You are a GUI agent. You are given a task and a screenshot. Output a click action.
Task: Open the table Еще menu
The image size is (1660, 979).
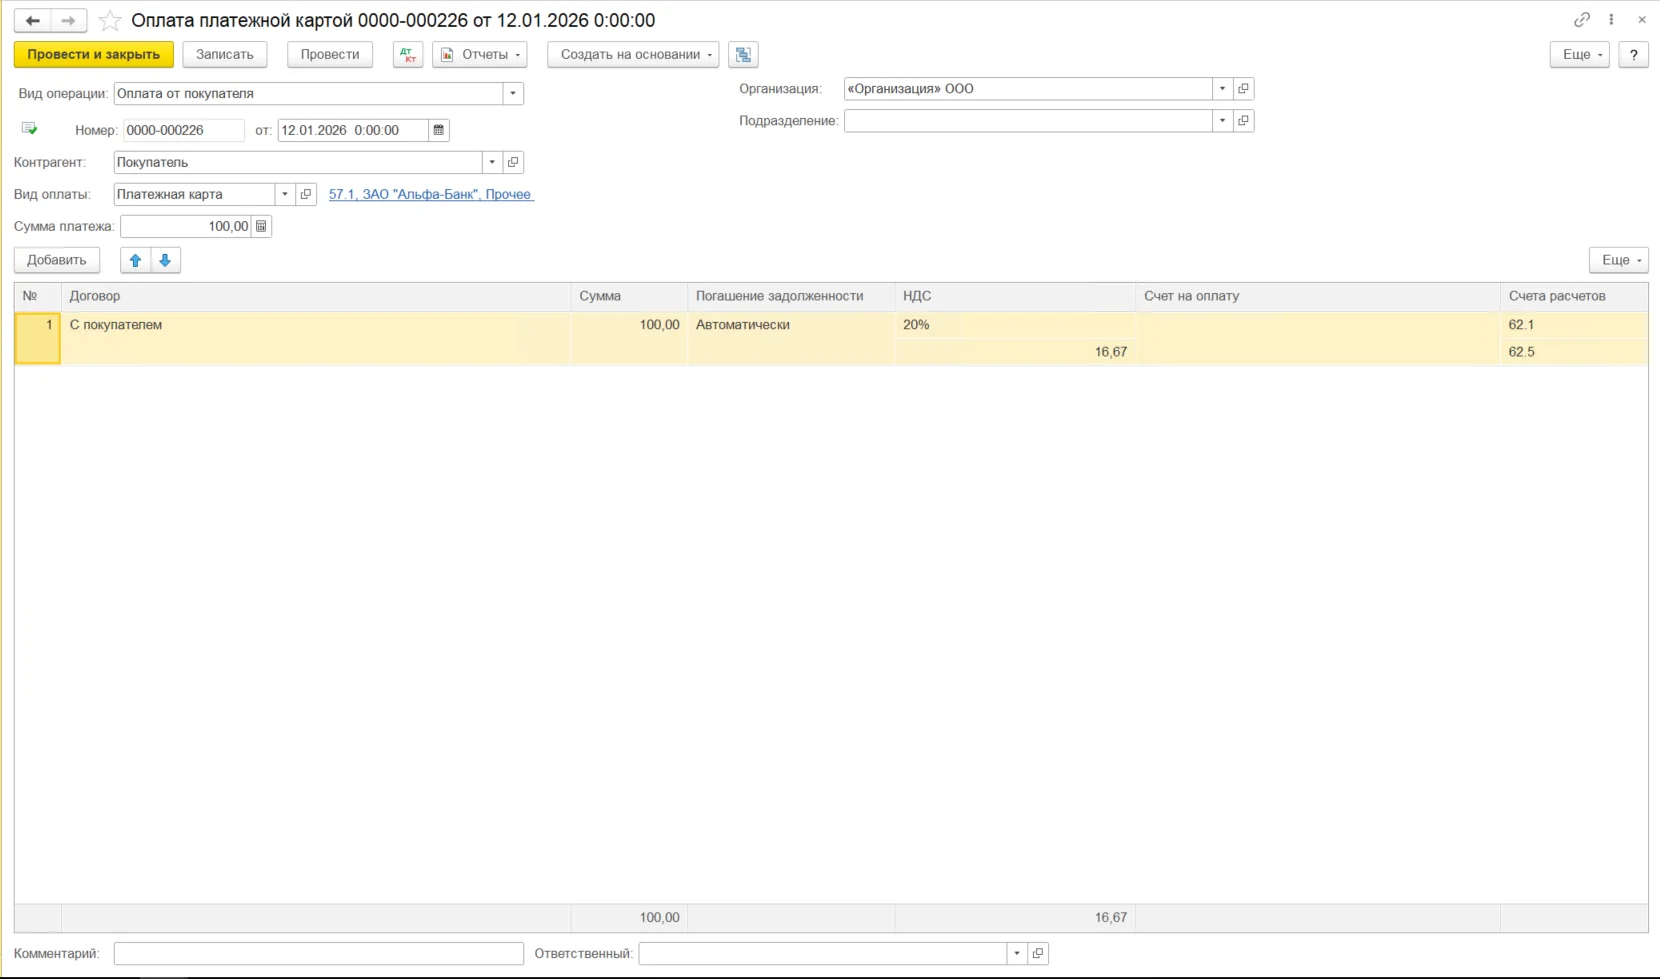point(1619,260)
